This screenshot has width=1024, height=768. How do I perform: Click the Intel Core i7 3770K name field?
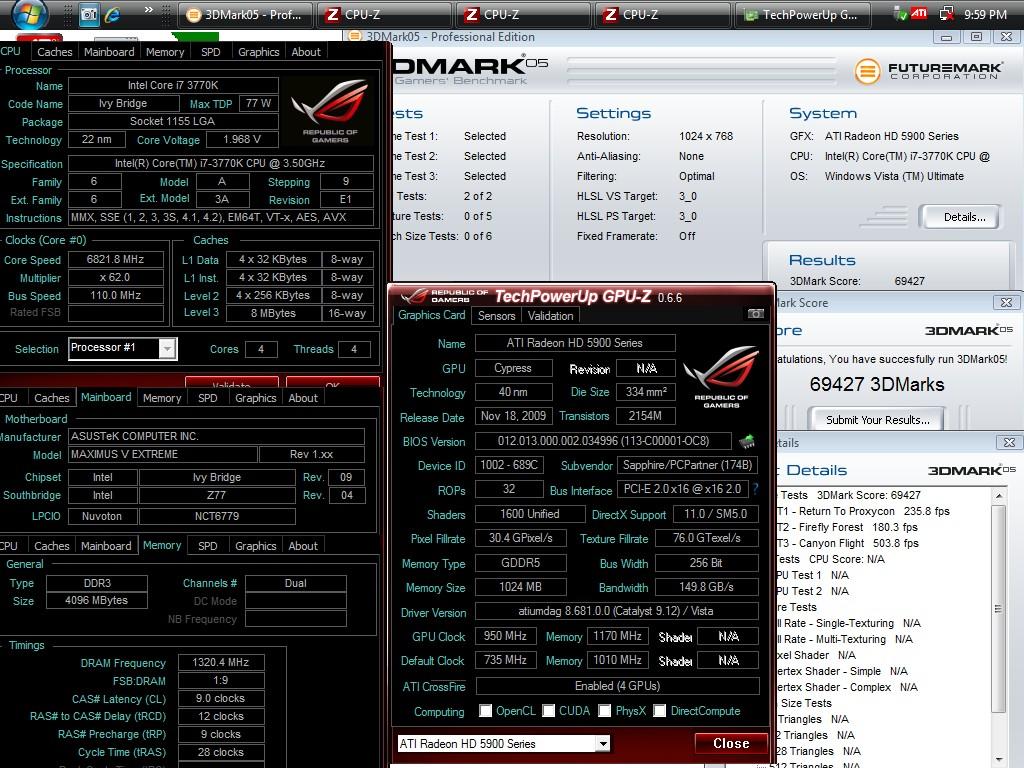point(173,85)
